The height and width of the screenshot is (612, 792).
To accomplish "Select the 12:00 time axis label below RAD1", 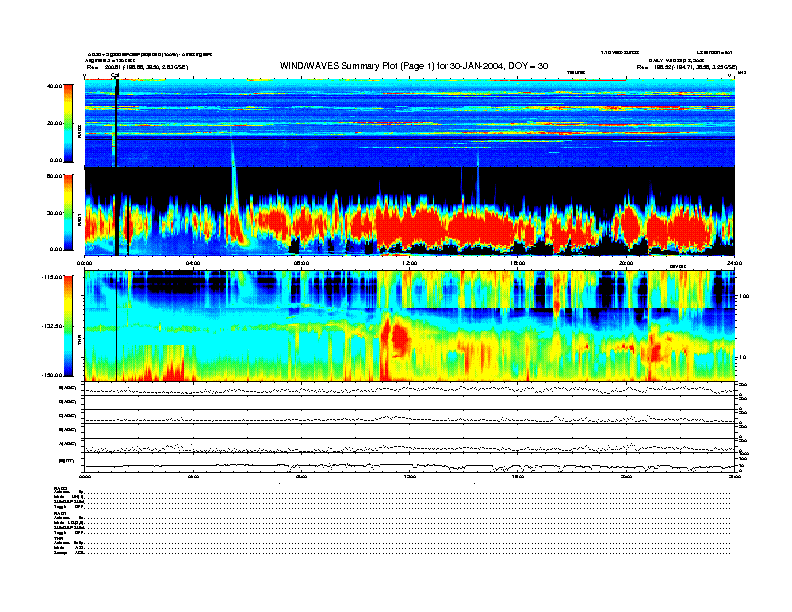I will click(x=408, y=262).
